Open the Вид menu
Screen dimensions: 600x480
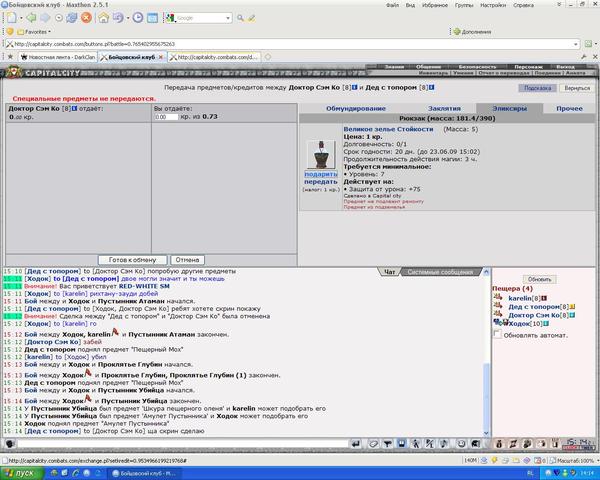[410, 5]
